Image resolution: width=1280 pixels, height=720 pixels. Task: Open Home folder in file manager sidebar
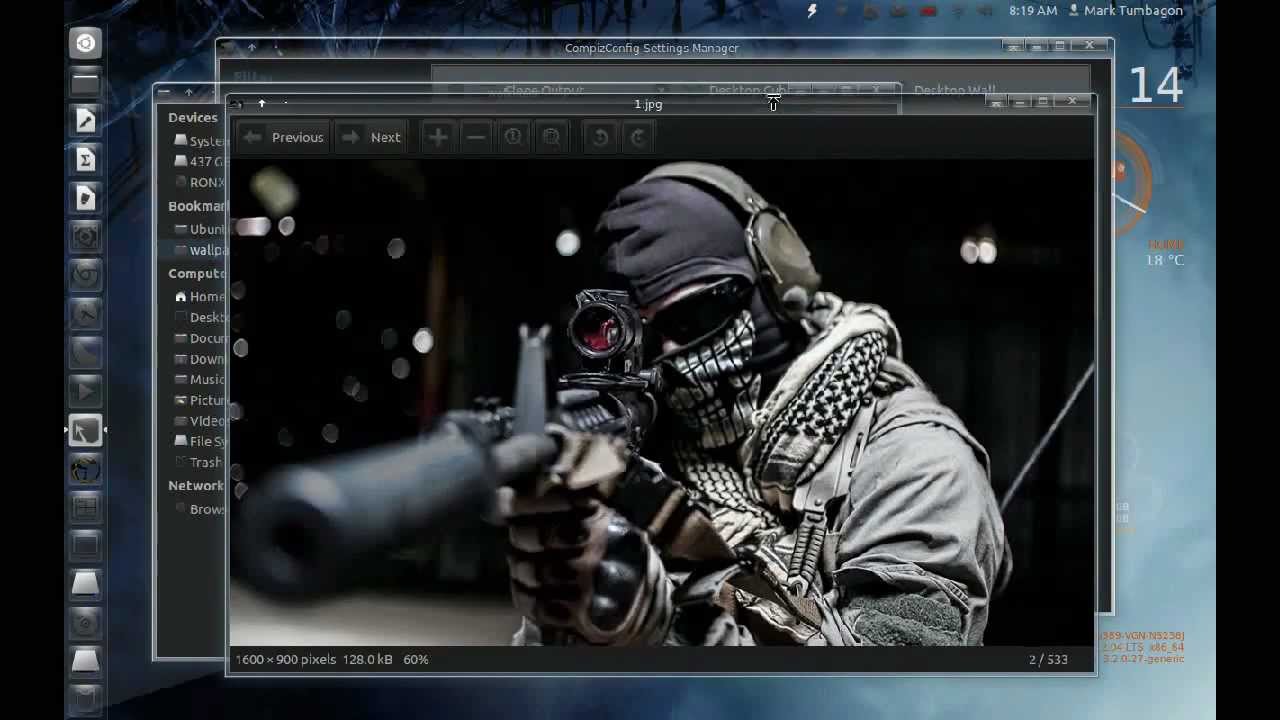[x=200, y=296]
